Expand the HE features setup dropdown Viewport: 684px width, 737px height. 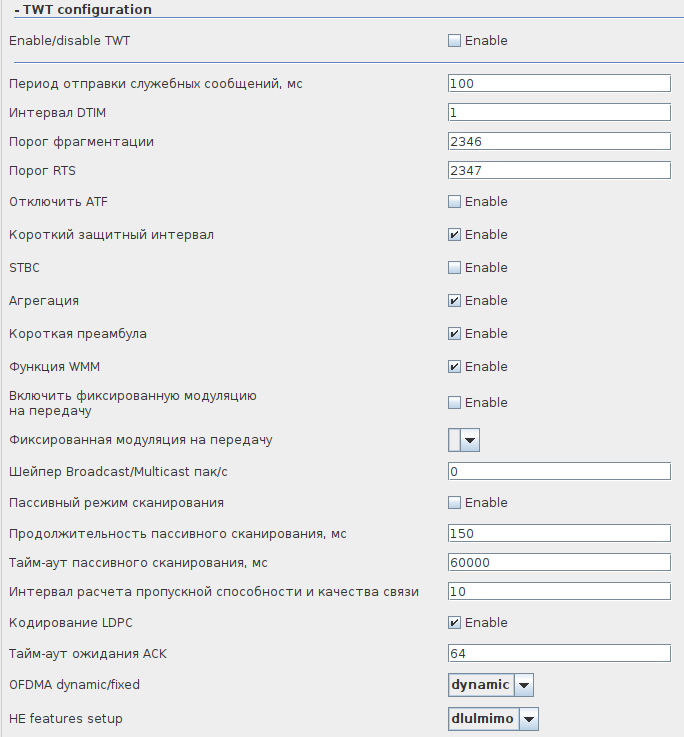pyautogui.click(x=529, y=719)
